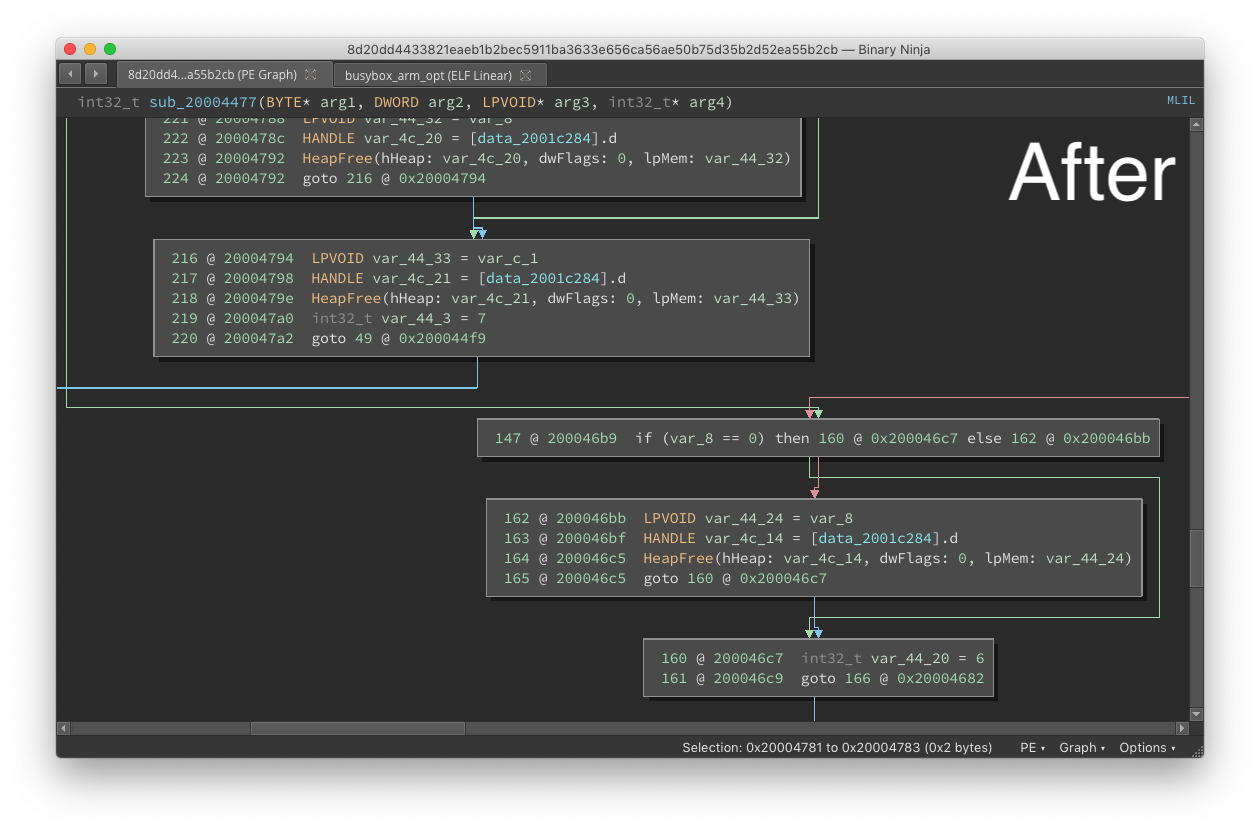This screenshot has height=832, width=1260.
Task: Switch to busybox_arm_opt (ELF Linear) tab
Action: (x=428, y=75)
